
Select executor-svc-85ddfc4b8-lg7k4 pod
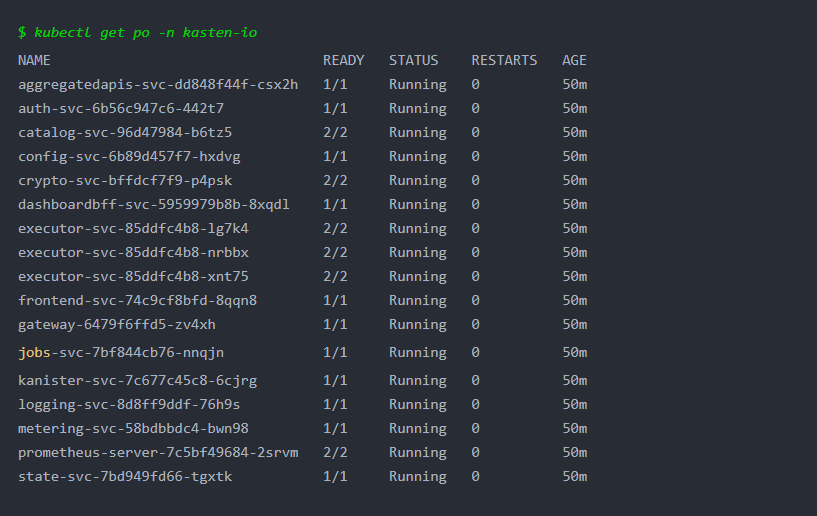133,228
